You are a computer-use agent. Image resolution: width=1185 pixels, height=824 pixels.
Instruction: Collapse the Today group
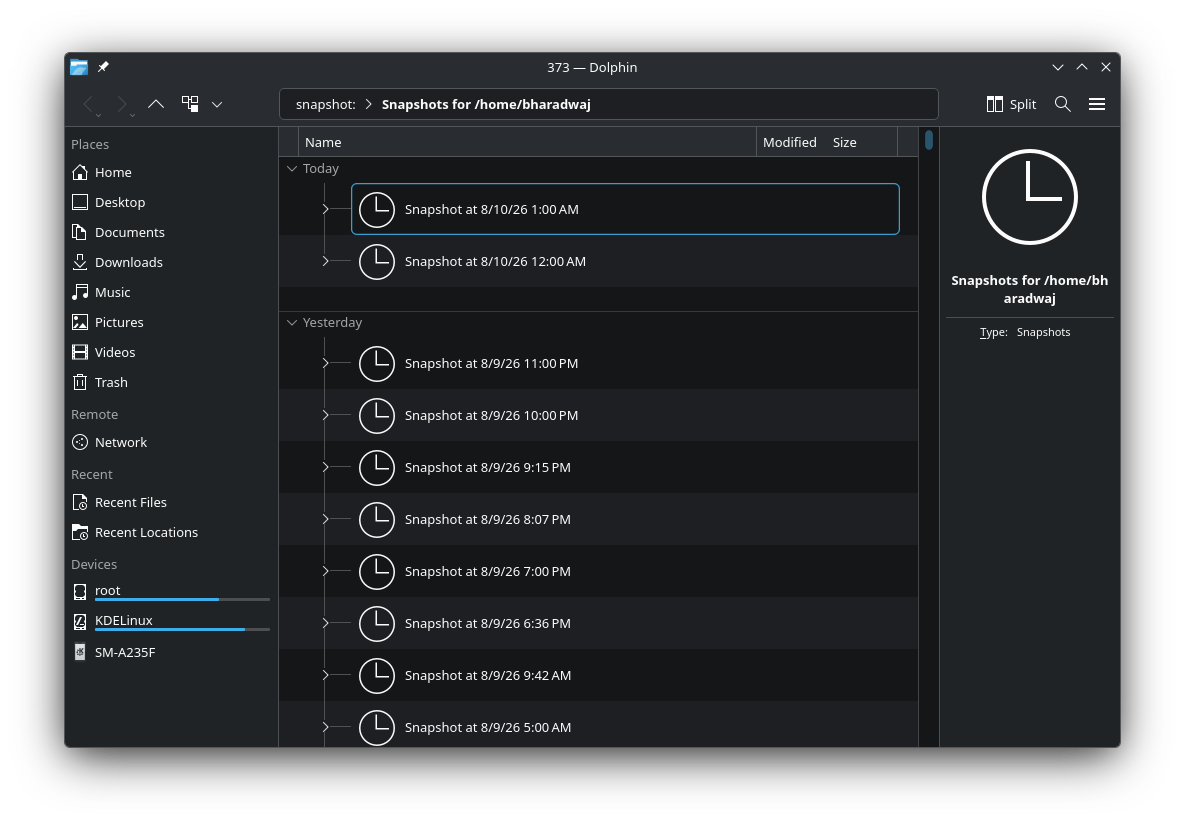click(292, 169)
